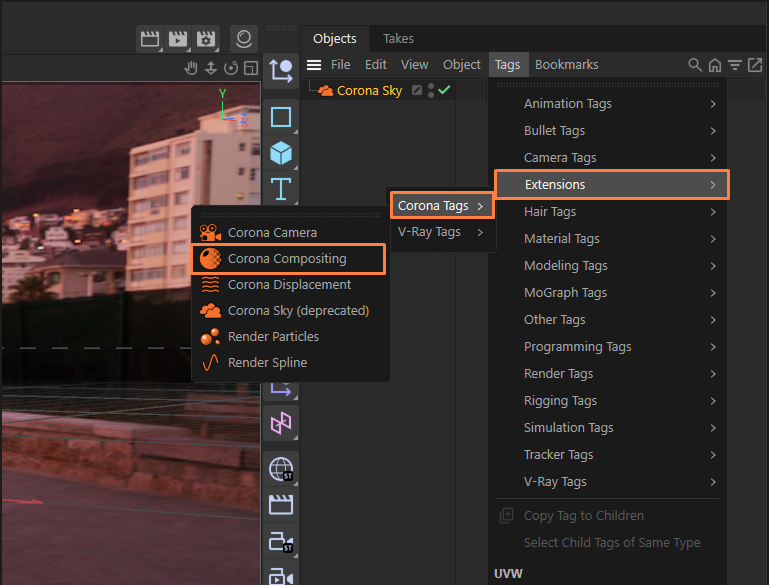Click the viewport rotate icon
This screenshot has width=769, height=585.
point(231,68)
